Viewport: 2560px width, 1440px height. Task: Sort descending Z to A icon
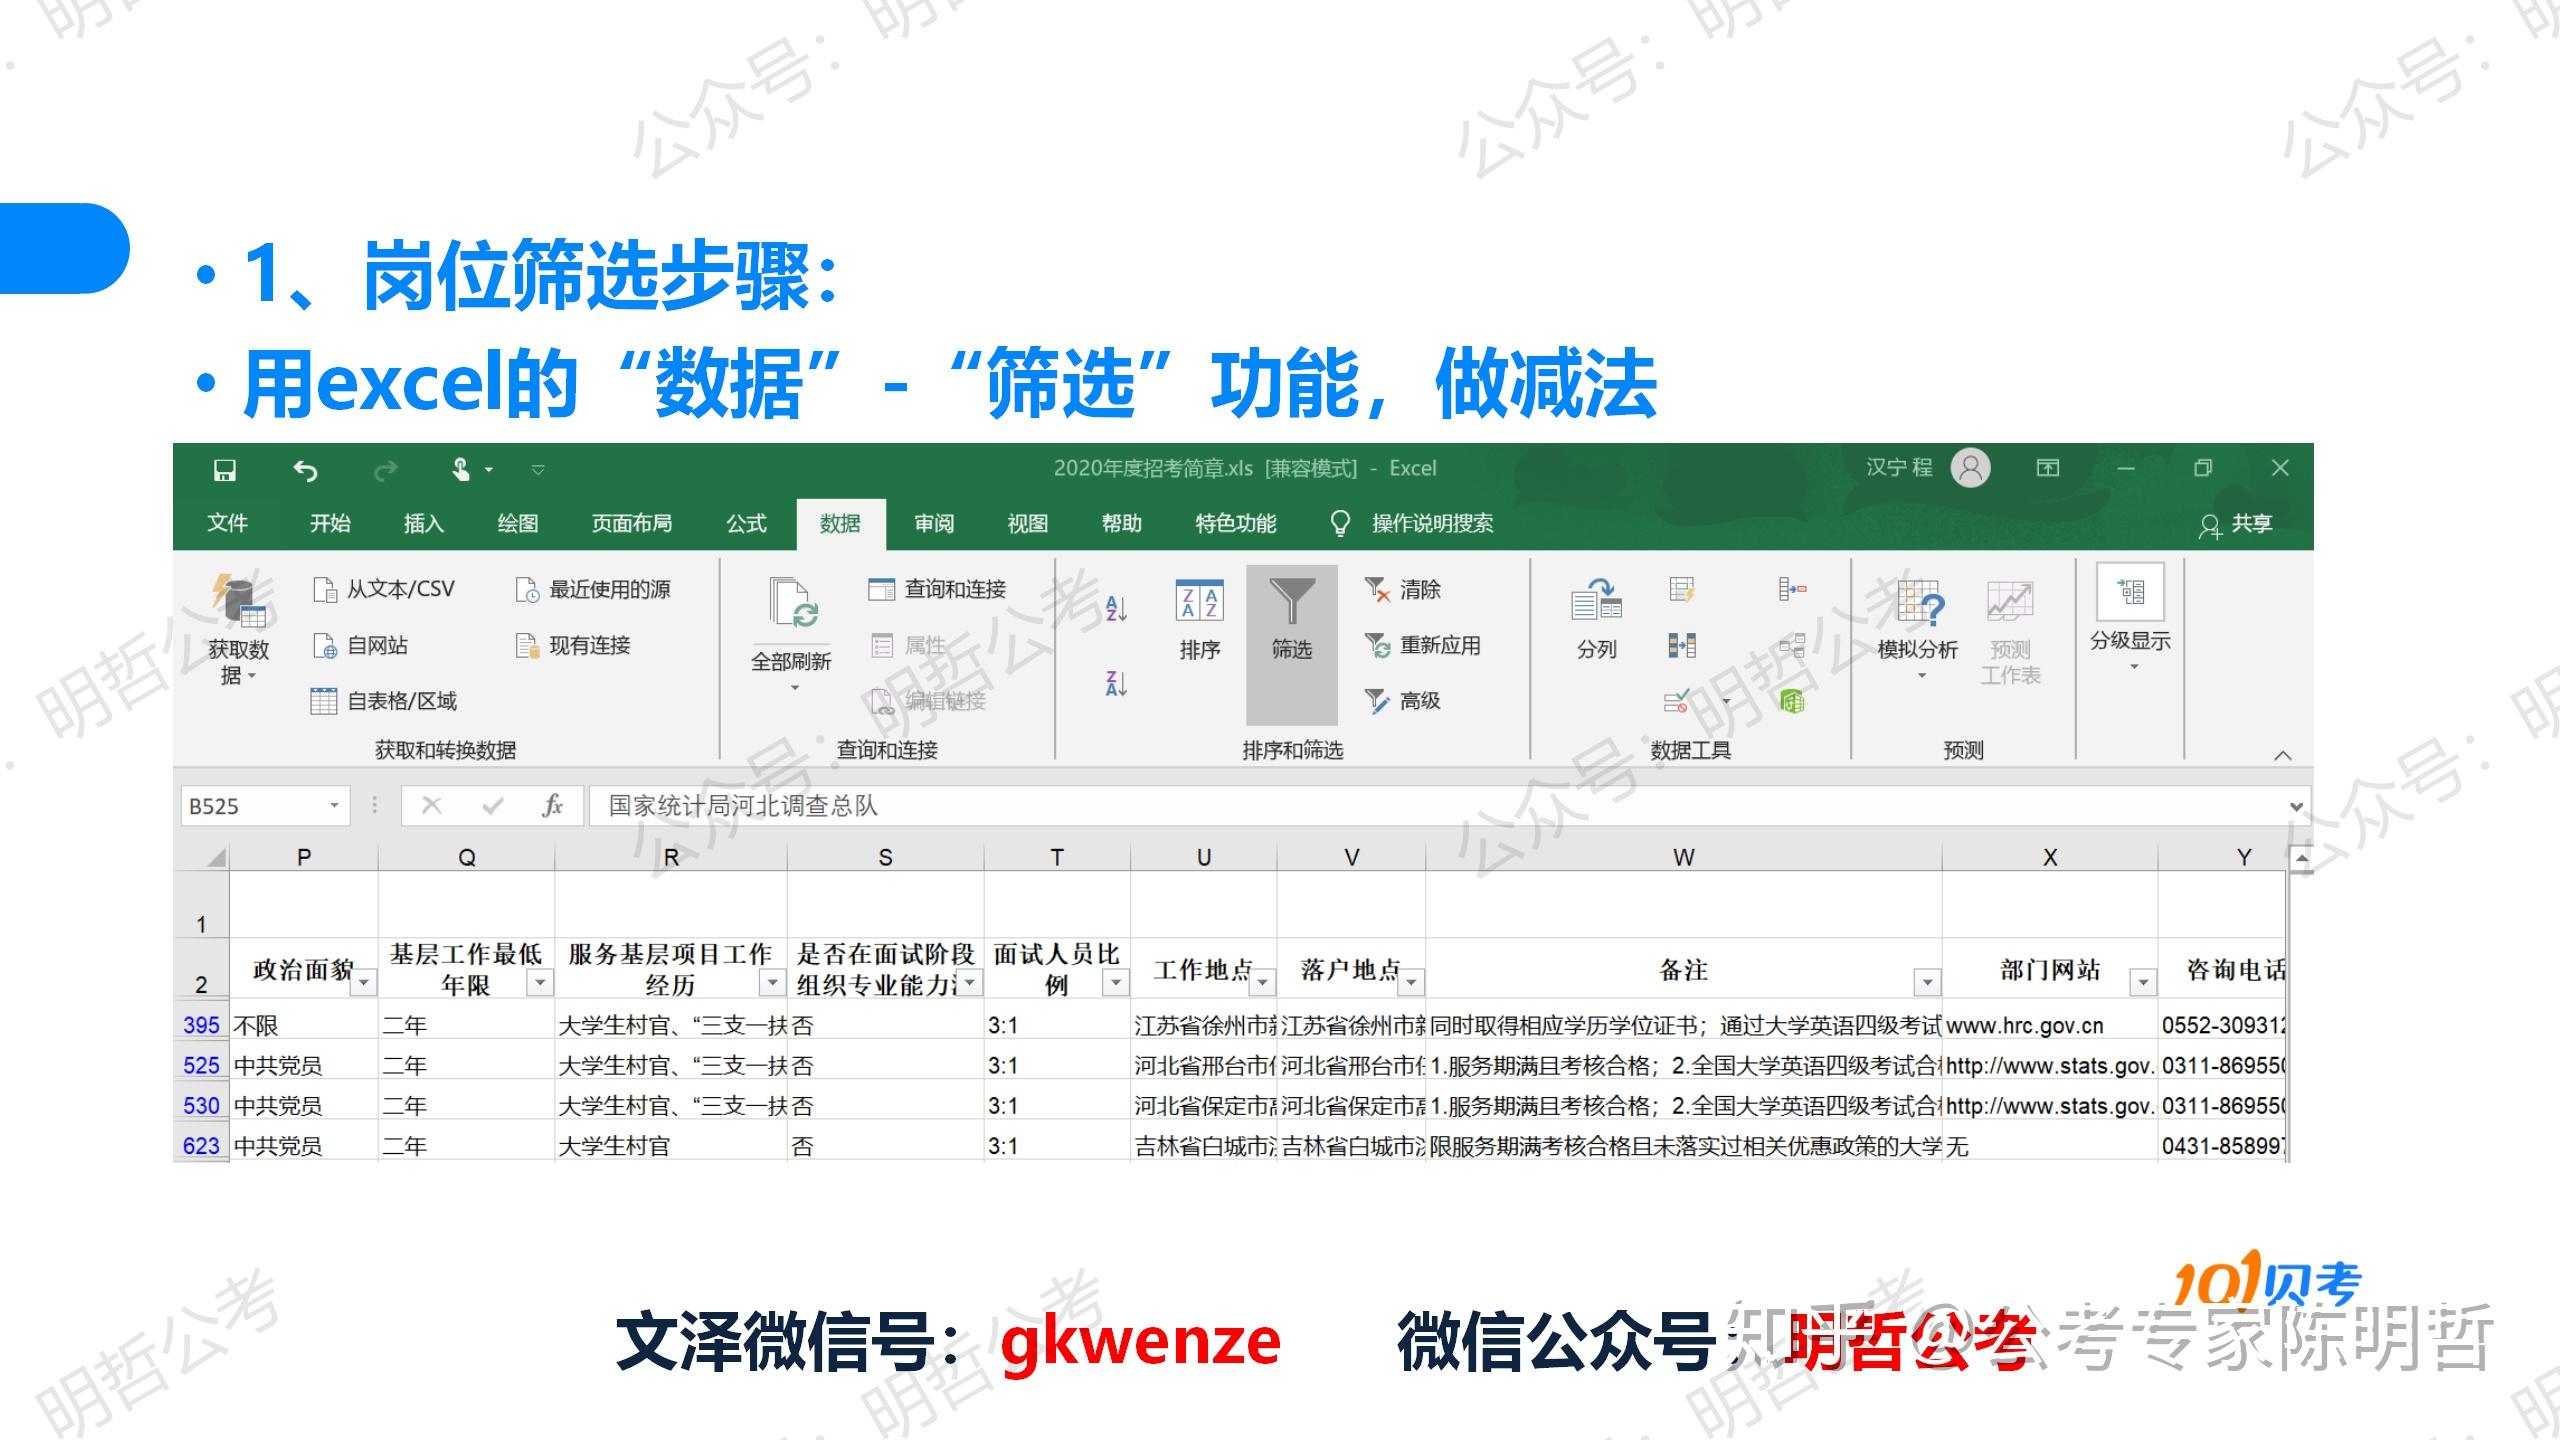(x=1116, y=683)
